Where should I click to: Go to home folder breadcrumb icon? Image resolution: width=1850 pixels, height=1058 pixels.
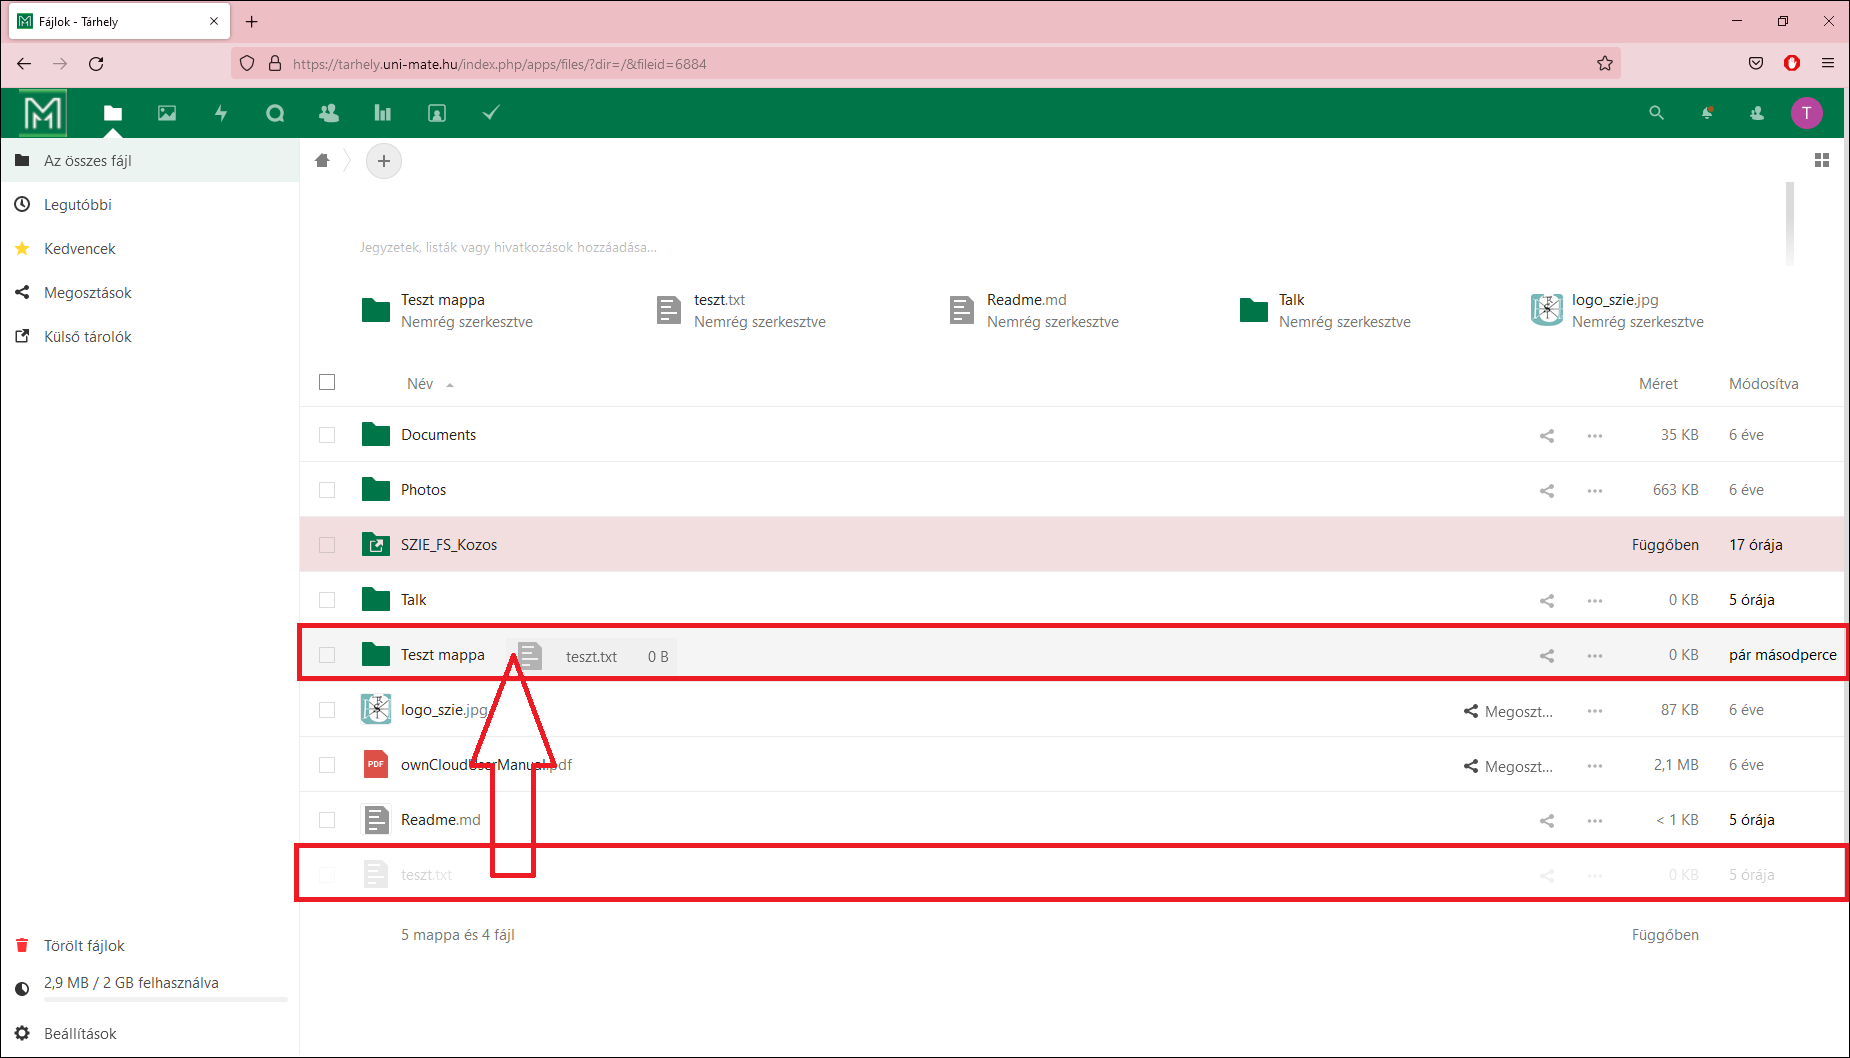(322, 160)
